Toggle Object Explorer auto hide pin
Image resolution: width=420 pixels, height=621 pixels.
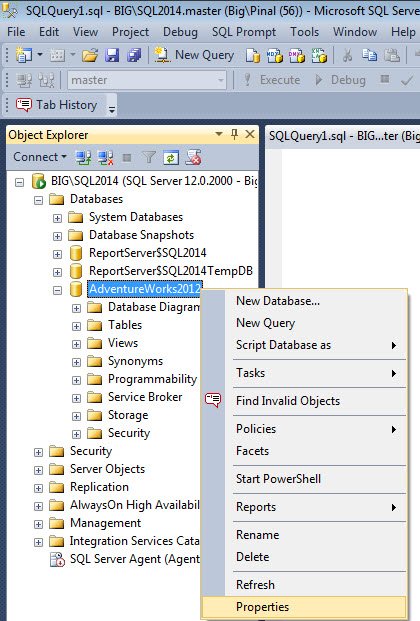[235, 134]
